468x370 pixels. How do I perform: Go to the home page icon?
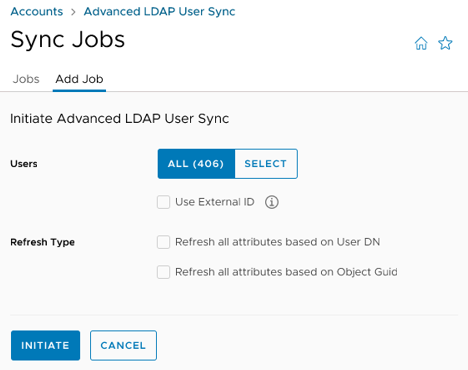coord(421,43)
